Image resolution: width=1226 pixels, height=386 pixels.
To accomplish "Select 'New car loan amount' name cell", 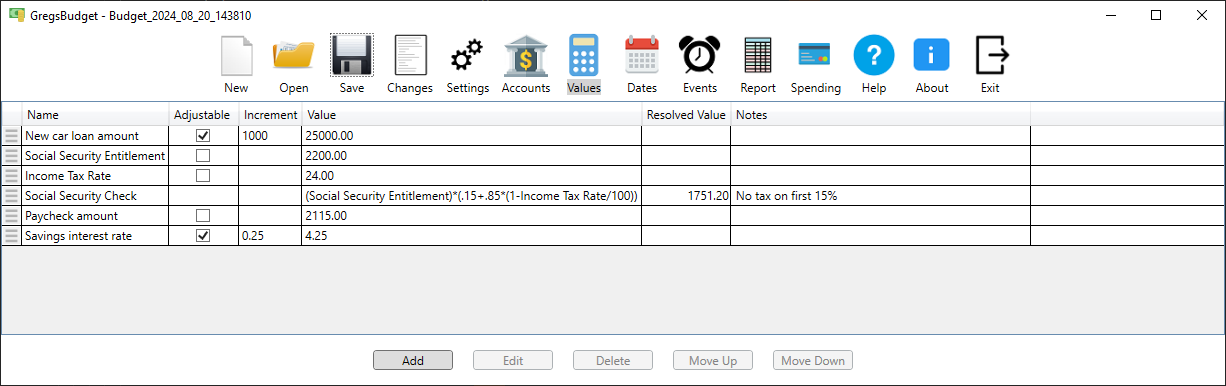I will 95,135.
